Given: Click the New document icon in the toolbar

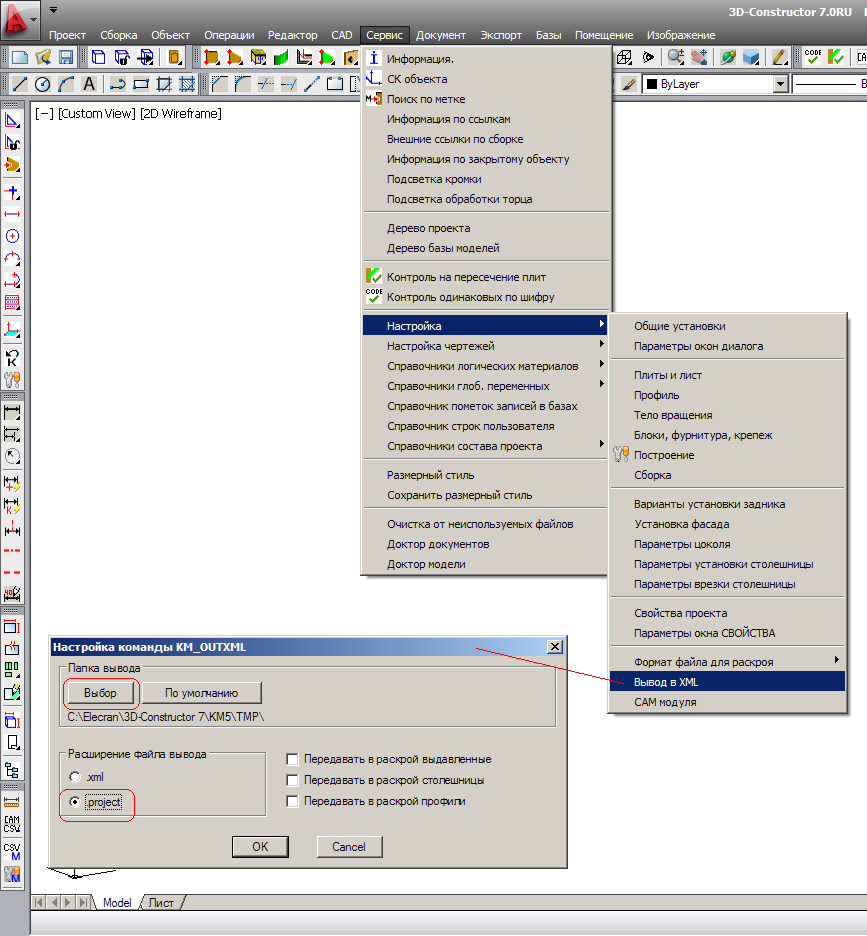Looking at the screenshot, I should click(20, 57).
